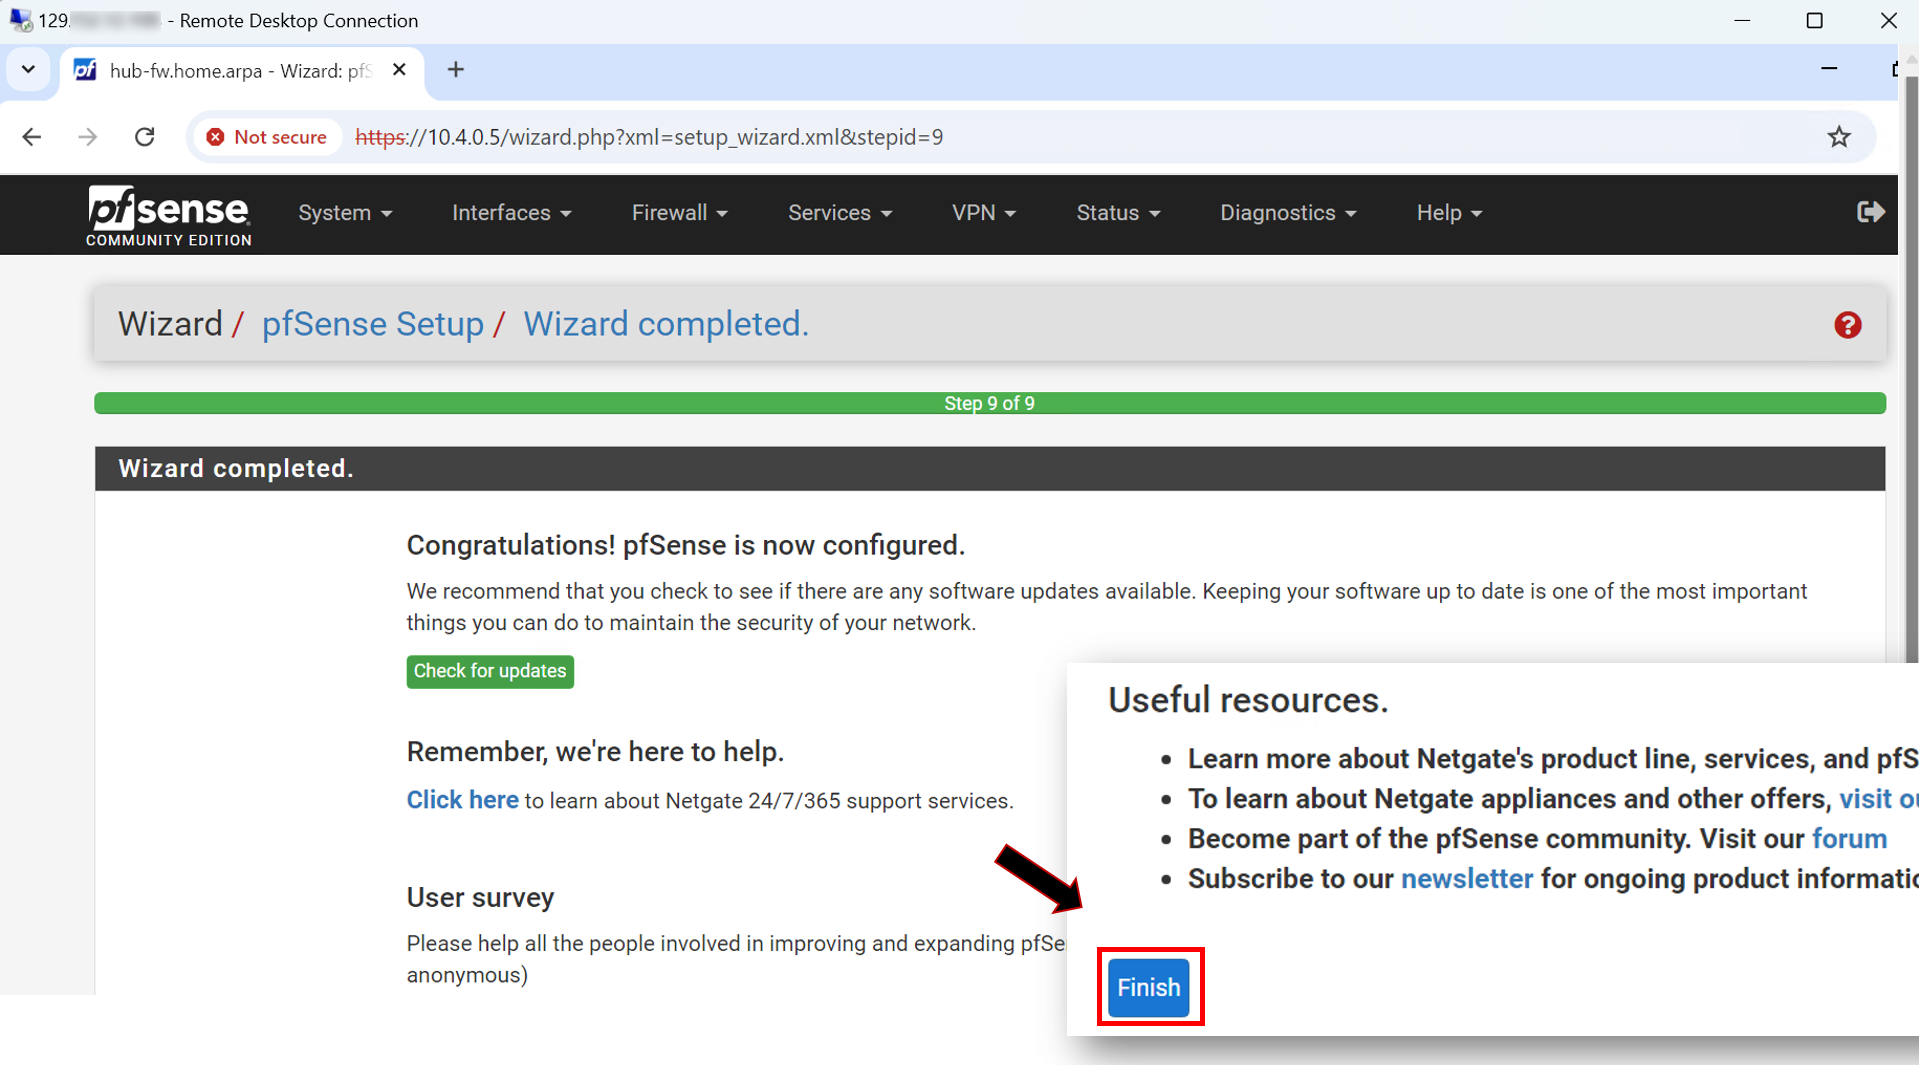Minimize the Remote Desktop Connection window
The height and width of the screenshot is (1065, 1919).
click(x=1742, y=20)
